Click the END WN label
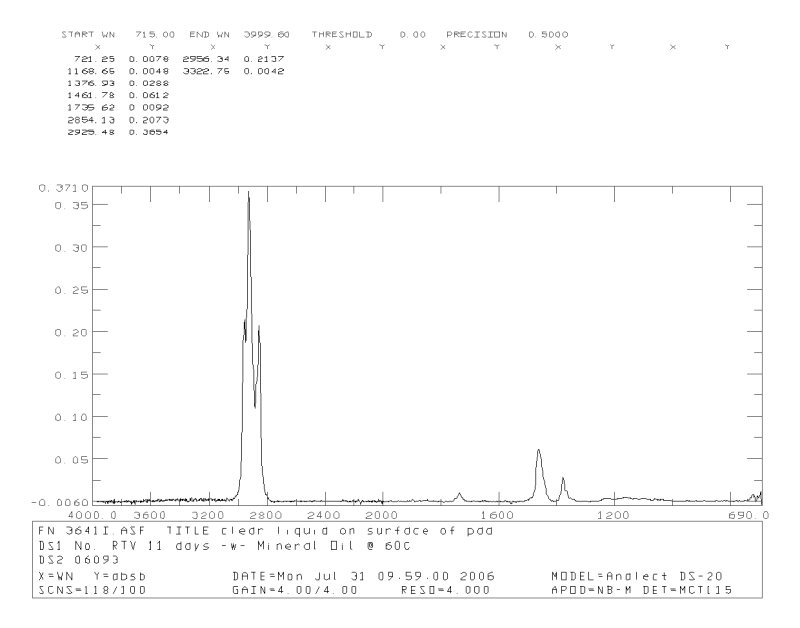 (210, 35)
